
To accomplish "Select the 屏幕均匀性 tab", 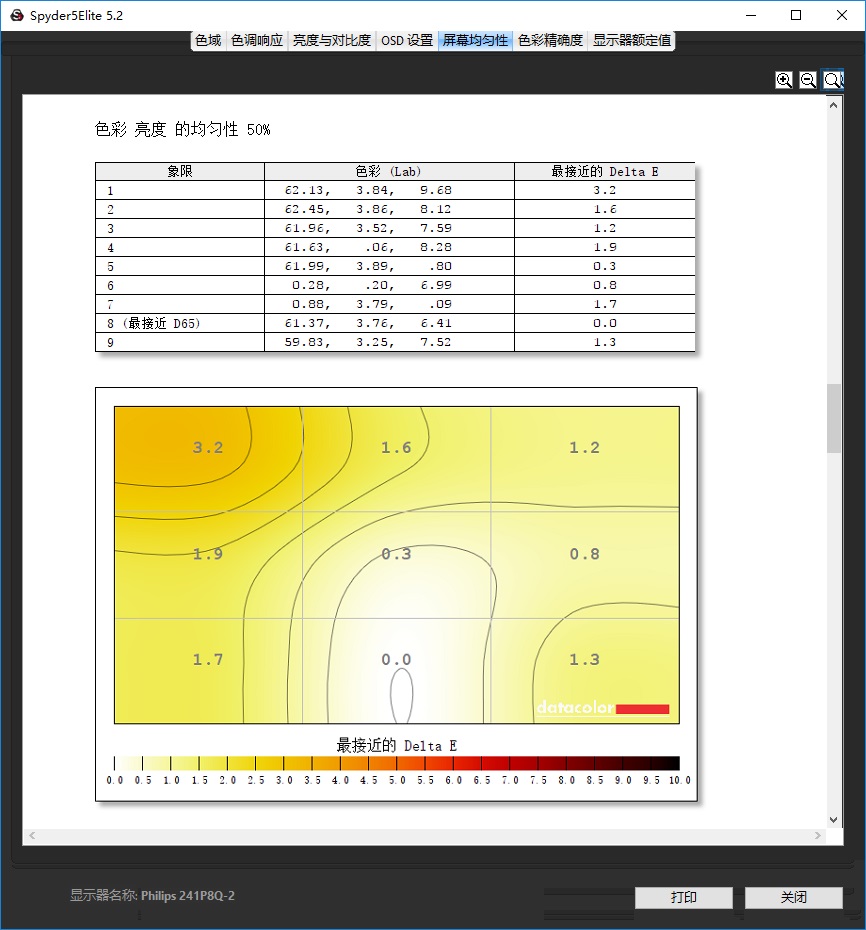I will [475, 40].
